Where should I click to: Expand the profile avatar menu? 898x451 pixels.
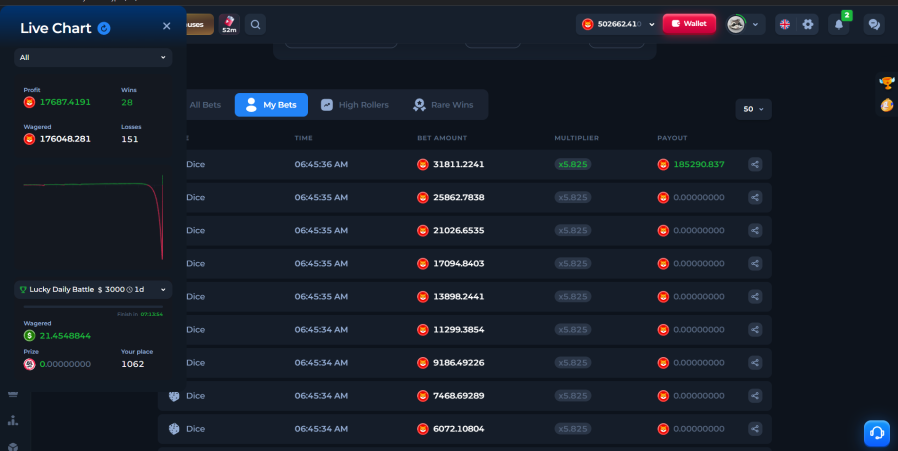pyautogui.click(x=743, y=24)
